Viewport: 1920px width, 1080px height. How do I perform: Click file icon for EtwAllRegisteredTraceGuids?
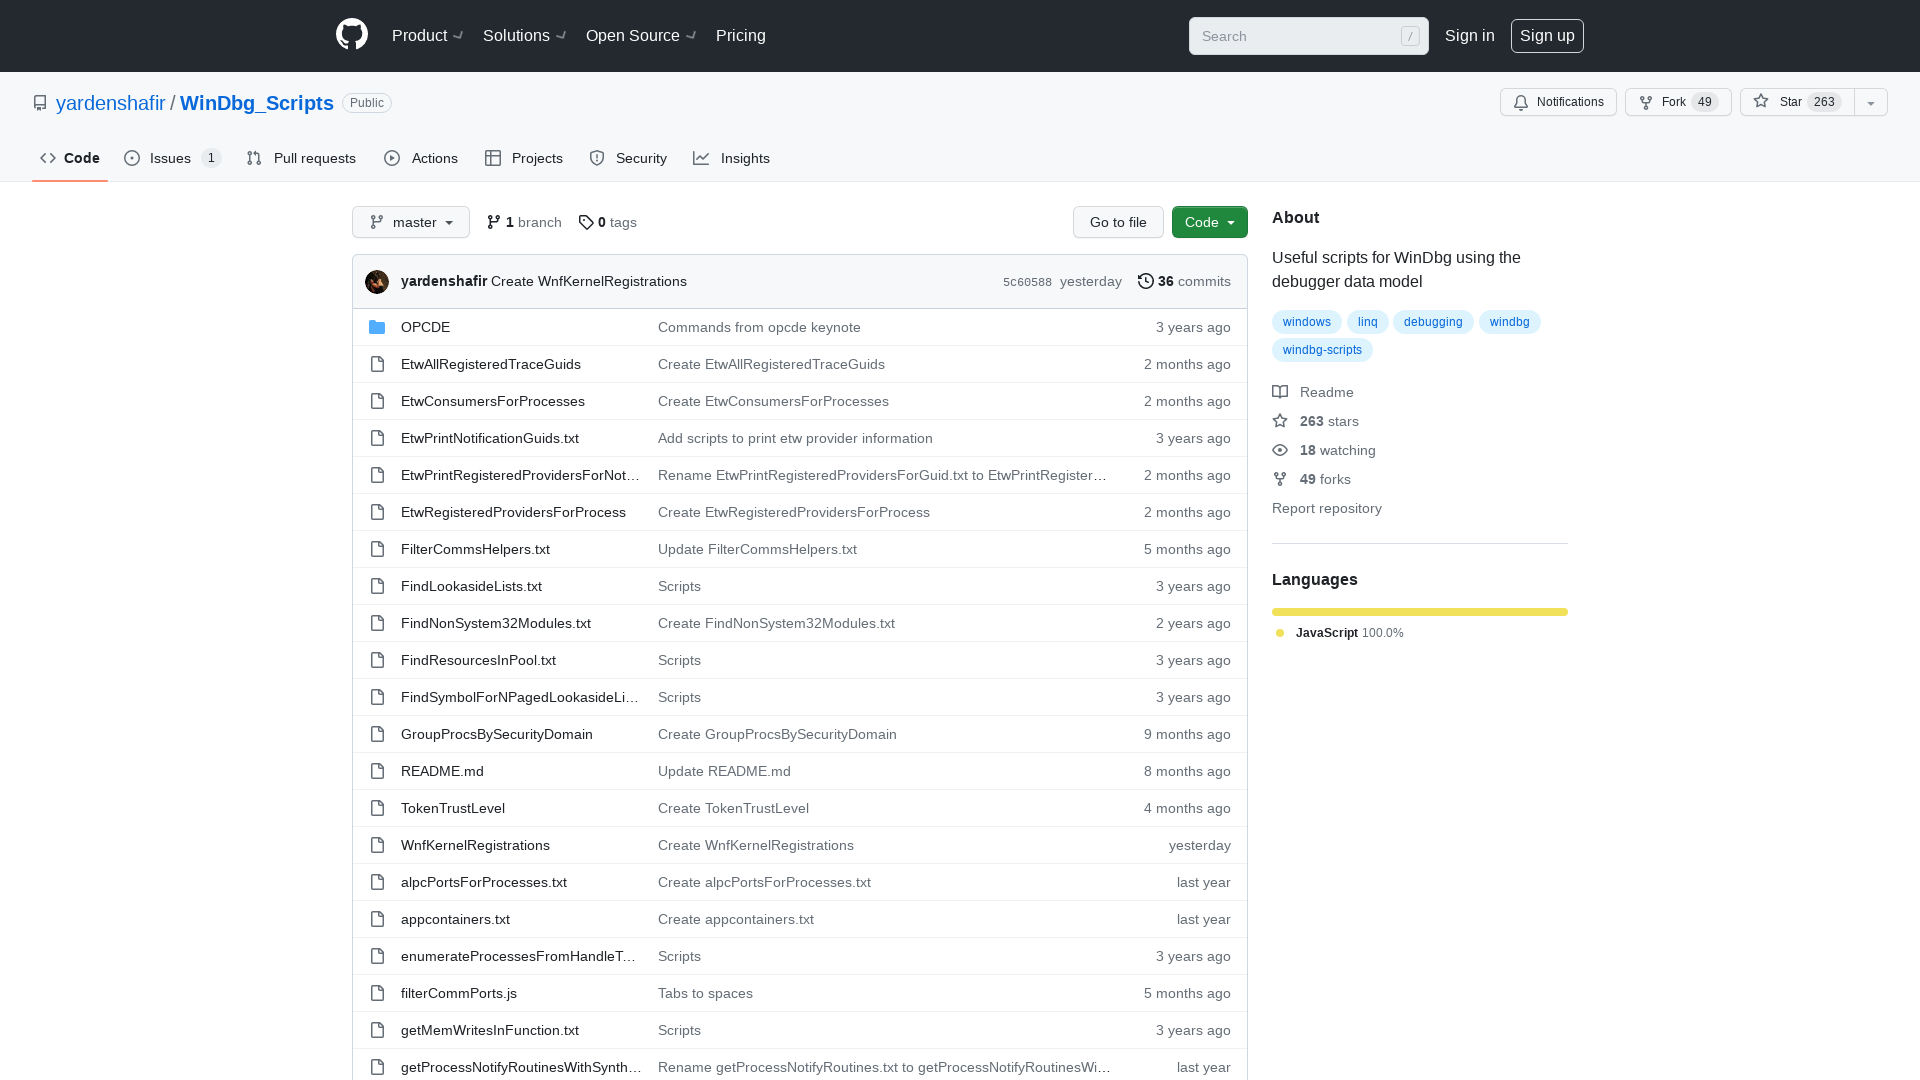pyautogui.click(x=377, y=364)
